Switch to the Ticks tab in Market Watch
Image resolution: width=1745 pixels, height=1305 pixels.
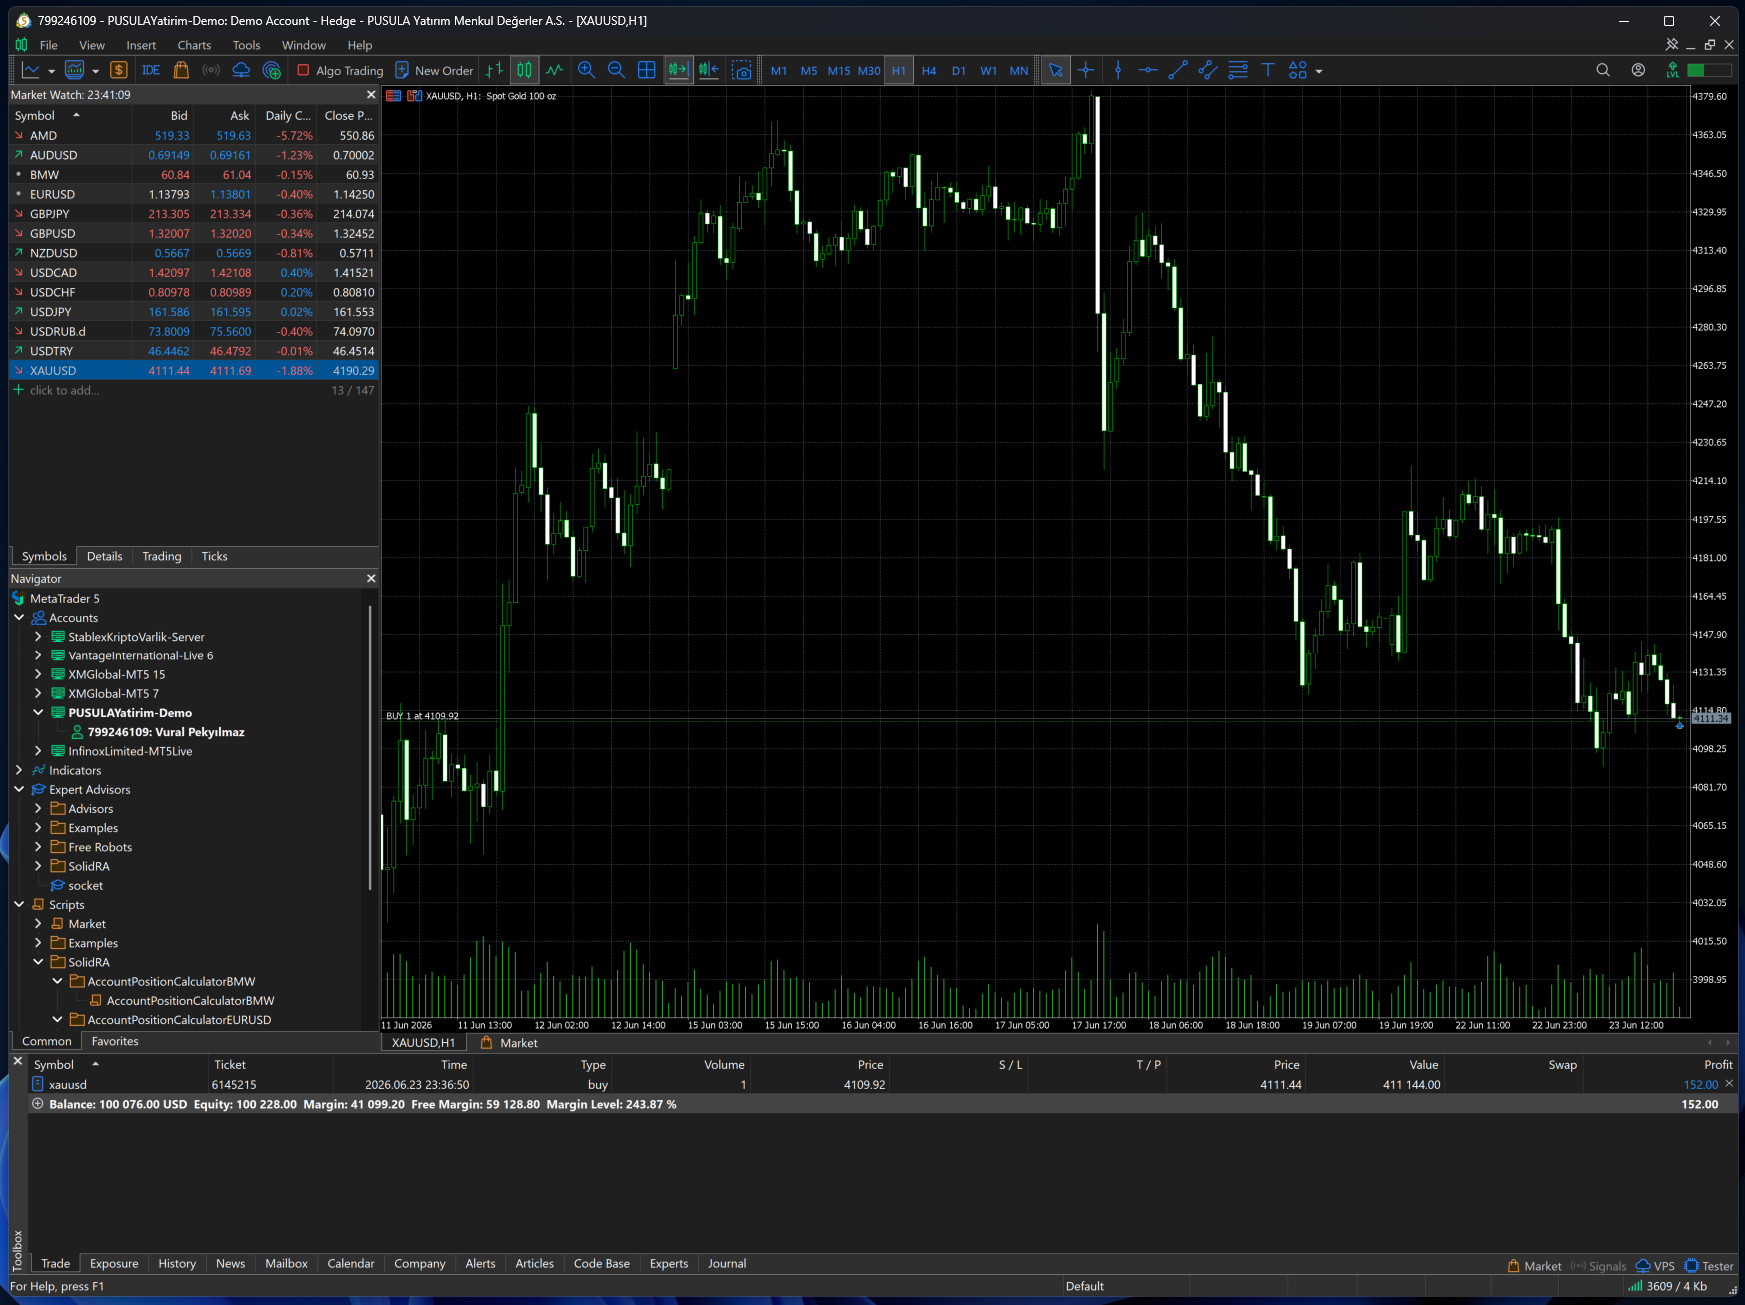tap(214, 556)
